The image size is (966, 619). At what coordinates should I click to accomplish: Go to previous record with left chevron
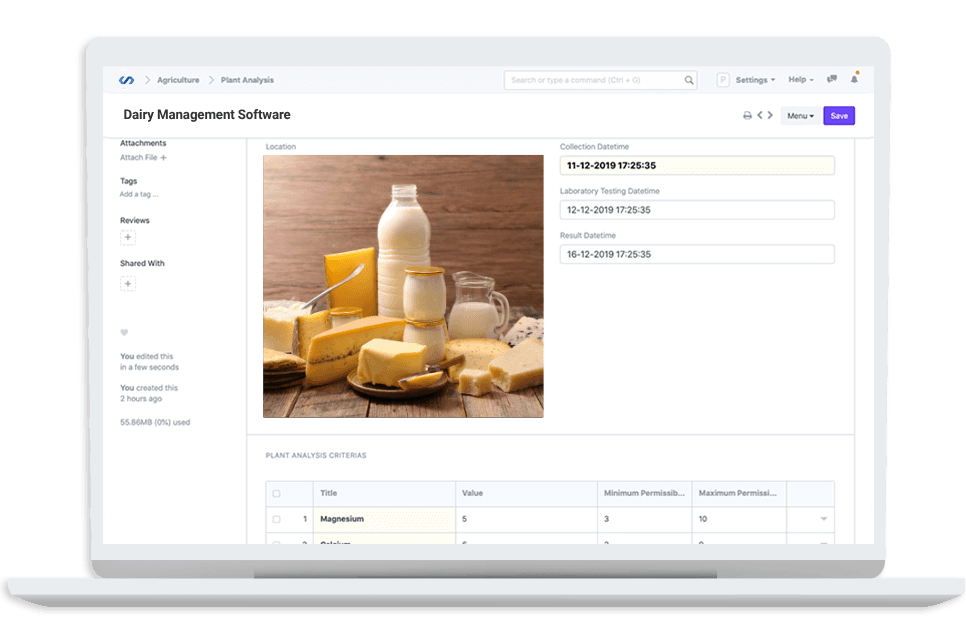760,115
